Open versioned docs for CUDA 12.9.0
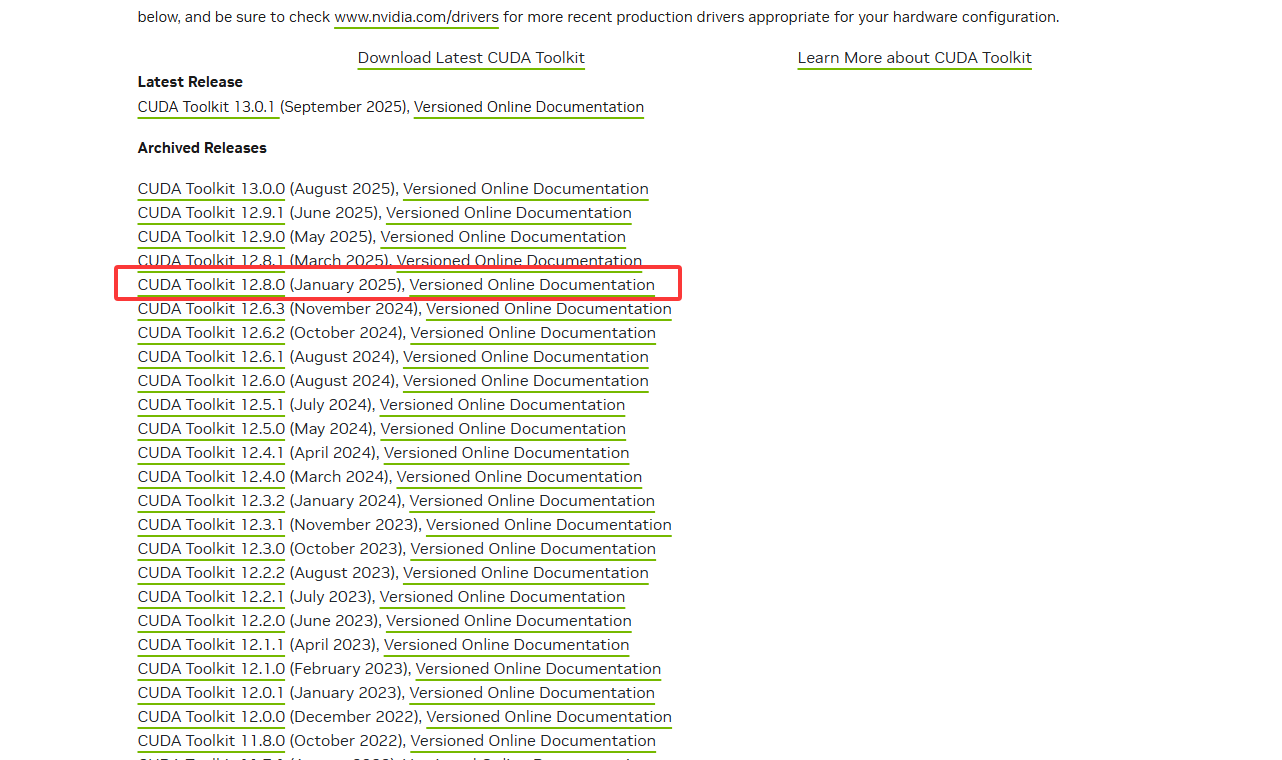The image size is (1282, 760). [x=503, y=237]
